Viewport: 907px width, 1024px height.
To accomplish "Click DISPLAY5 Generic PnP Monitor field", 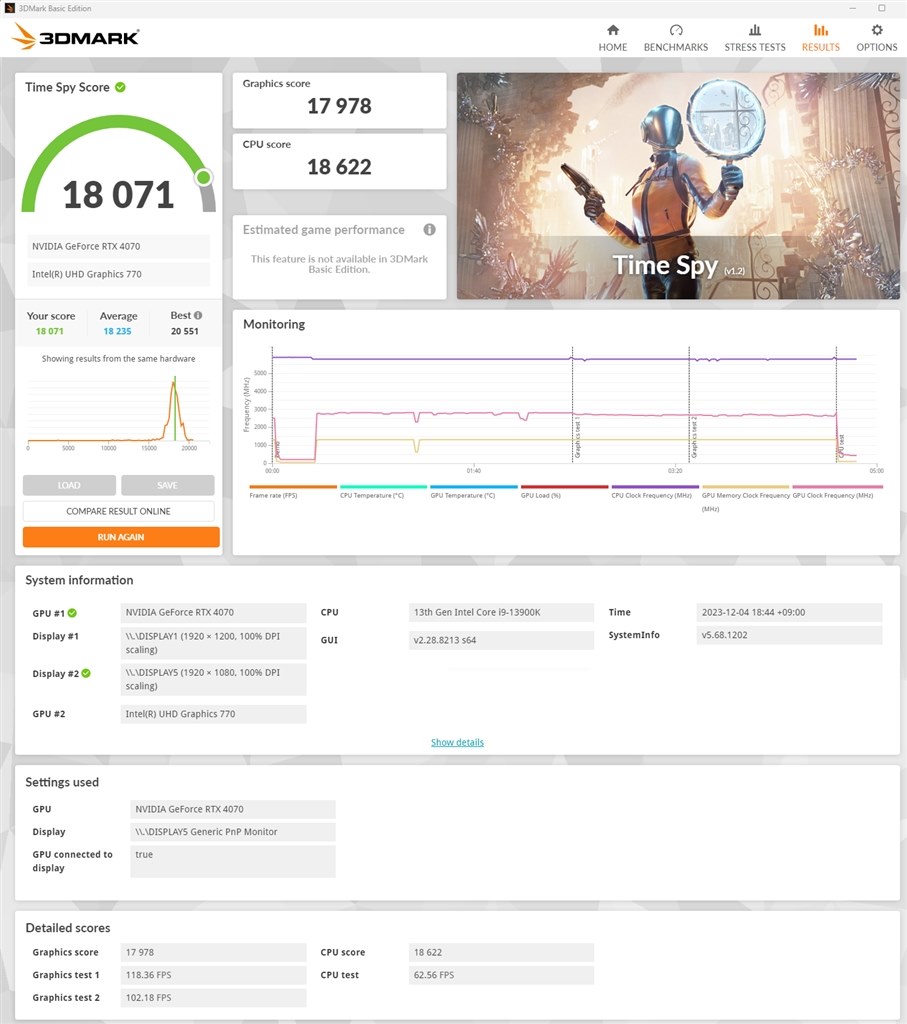I will [x=232, y=831].
